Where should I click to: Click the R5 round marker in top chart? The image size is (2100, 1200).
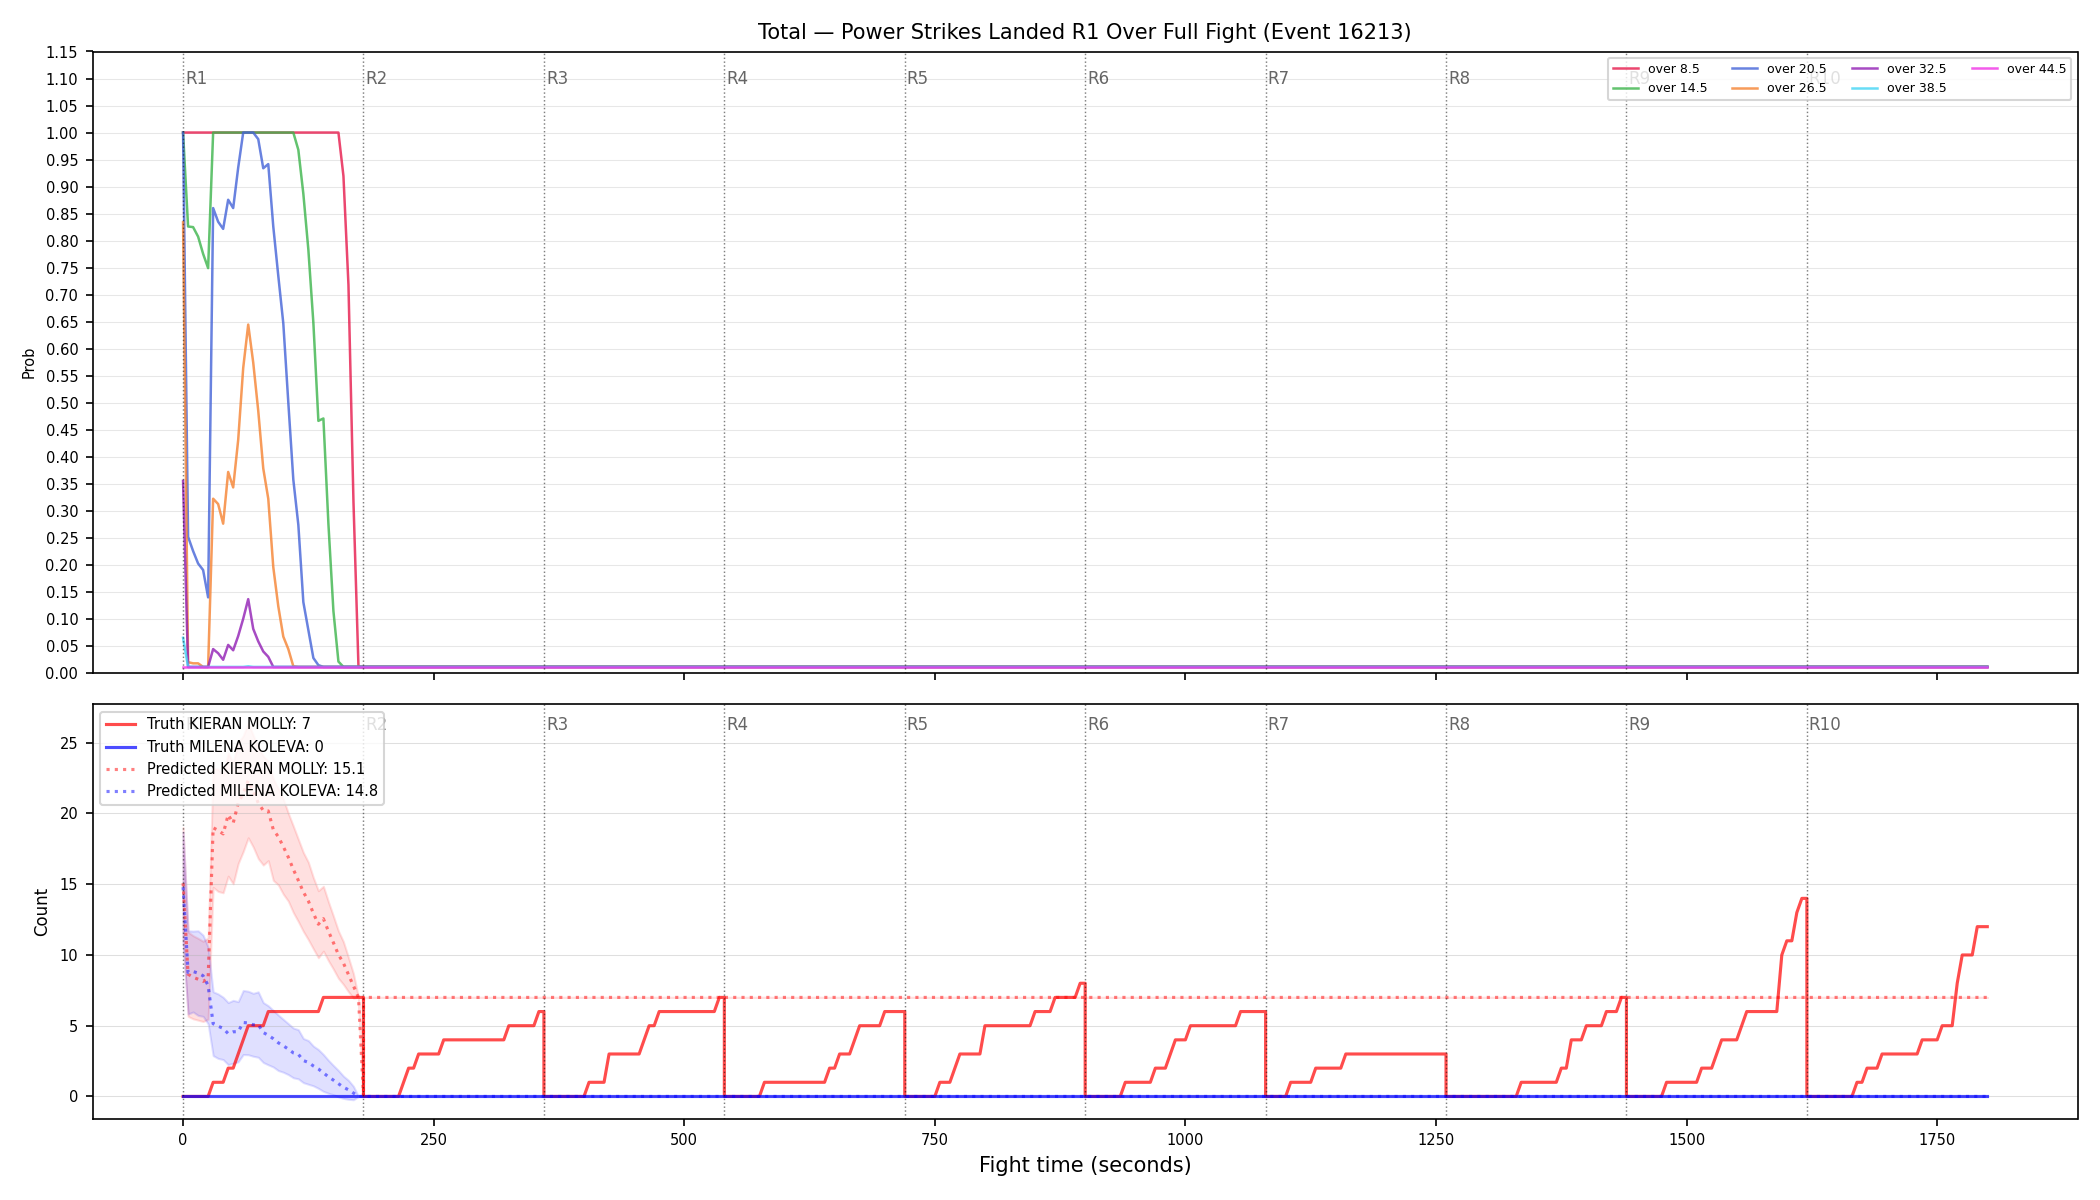click(917, 78)
